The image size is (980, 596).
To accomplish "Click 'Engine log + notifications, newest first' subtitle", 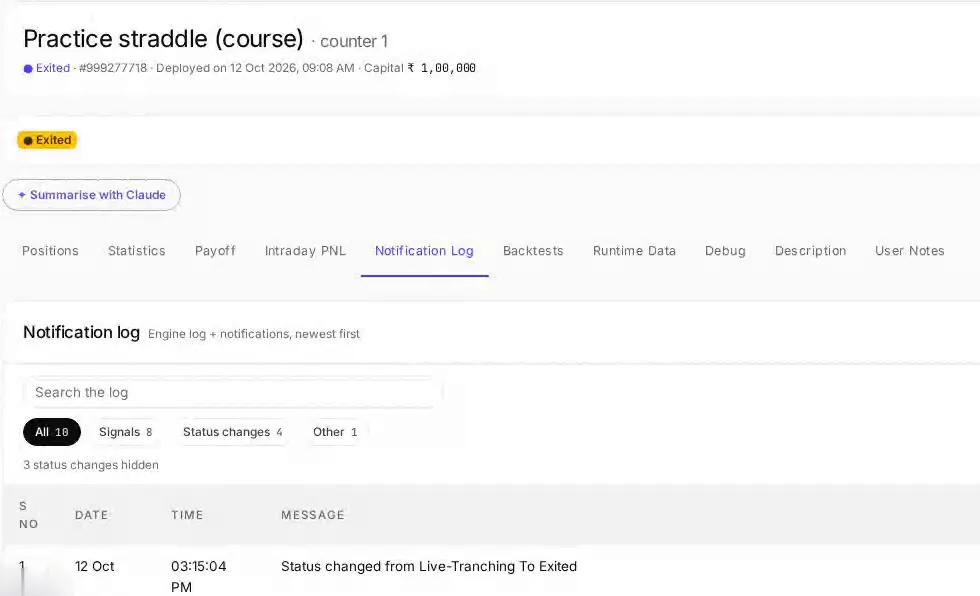I will (x=254, y=334).
